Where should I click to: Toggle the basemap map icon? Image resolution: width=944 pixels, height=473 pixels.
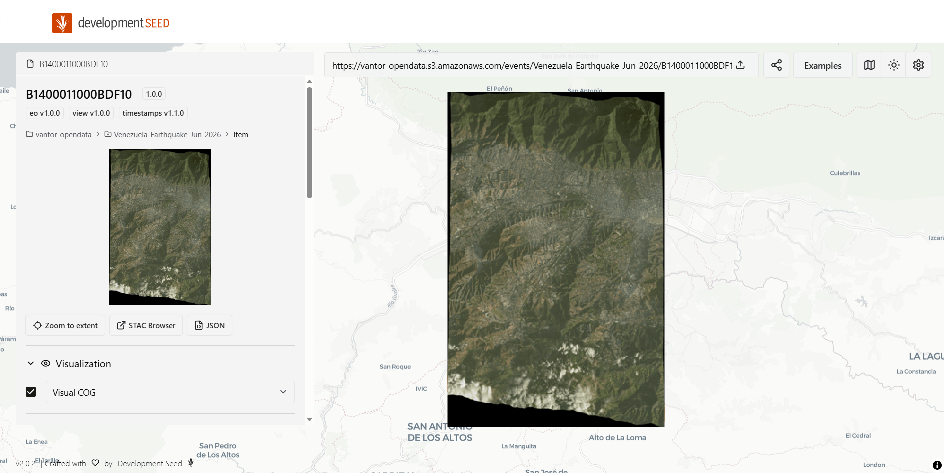point(869,65)
